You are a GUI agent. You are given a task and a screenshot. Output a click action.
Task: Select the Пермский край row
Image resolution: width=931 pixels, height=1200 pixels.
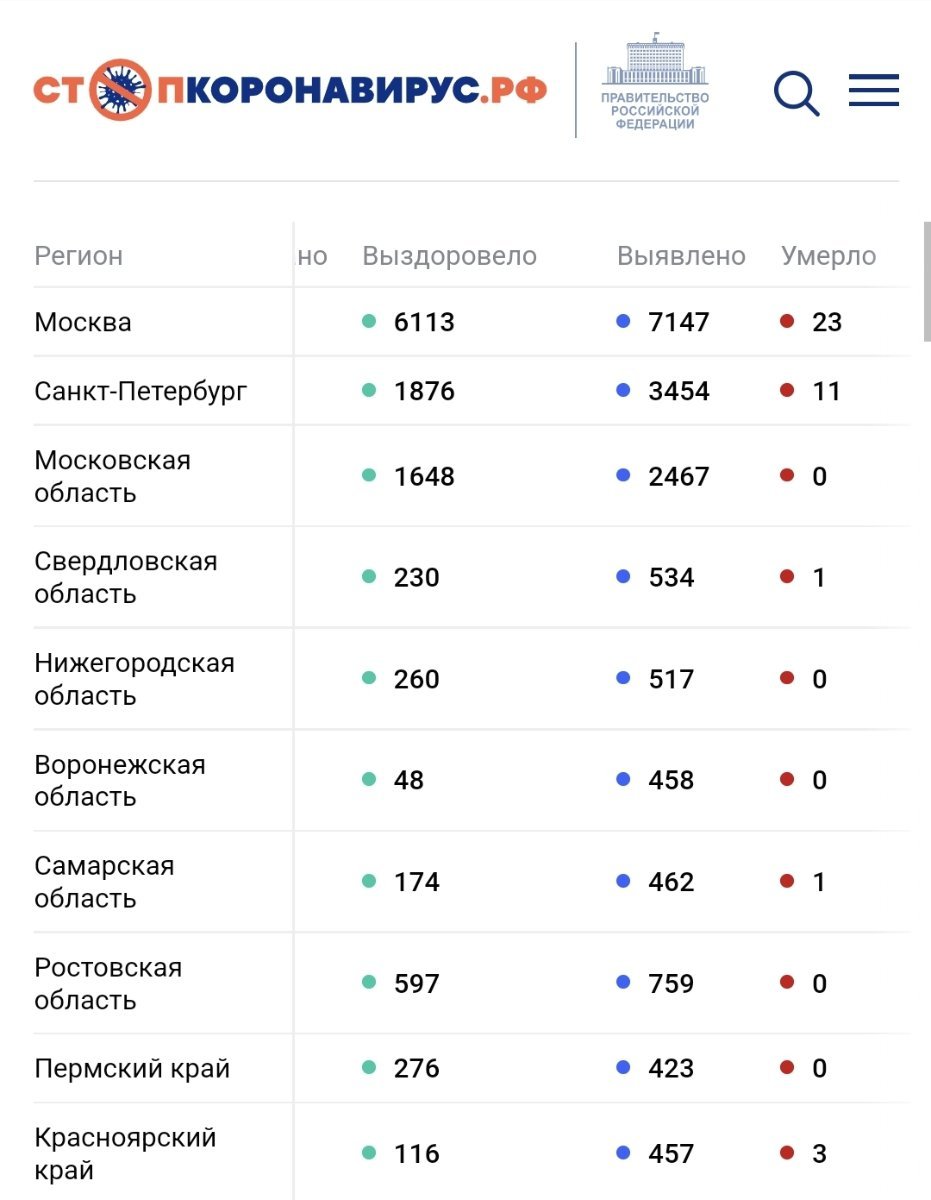(x=132, y=1068)
